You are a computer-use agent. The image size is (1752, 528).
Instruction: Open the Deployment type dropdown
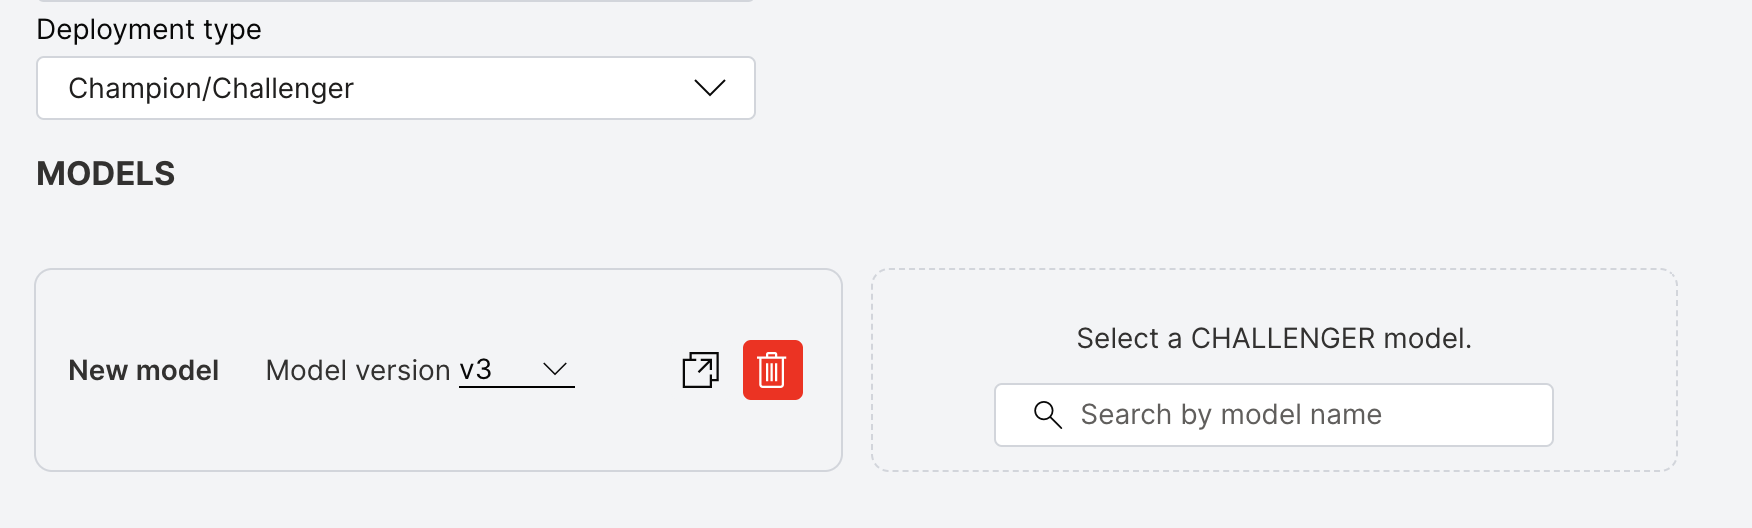pyautogui.click(x=396, y=88)
